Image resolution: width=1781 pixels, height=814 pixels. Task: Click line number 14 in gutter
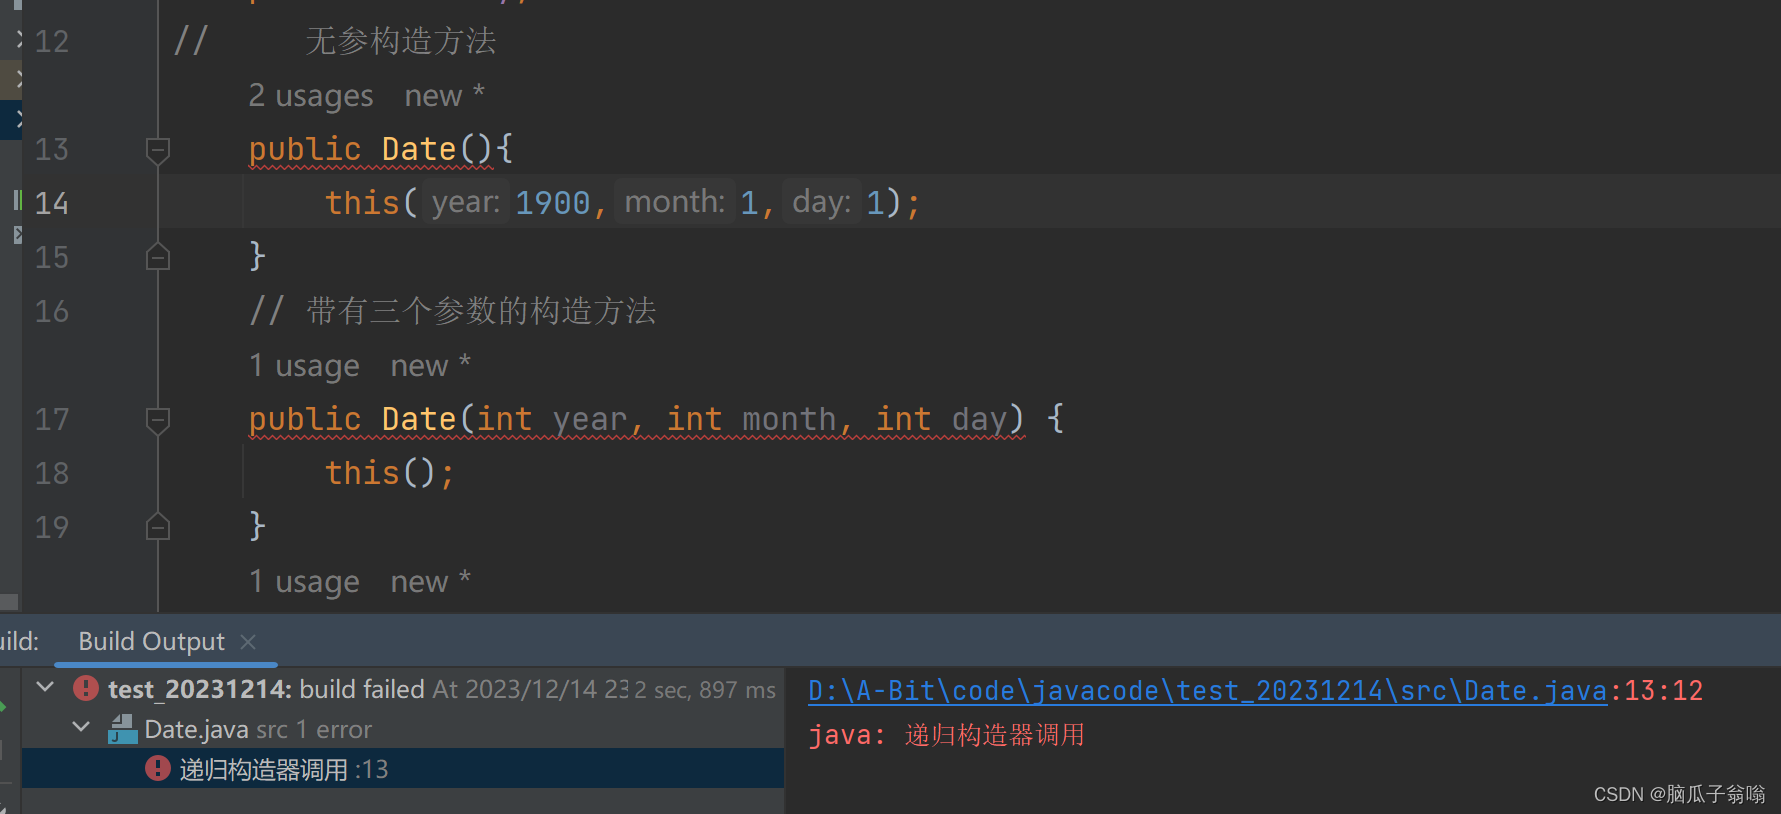click(52, 204)
